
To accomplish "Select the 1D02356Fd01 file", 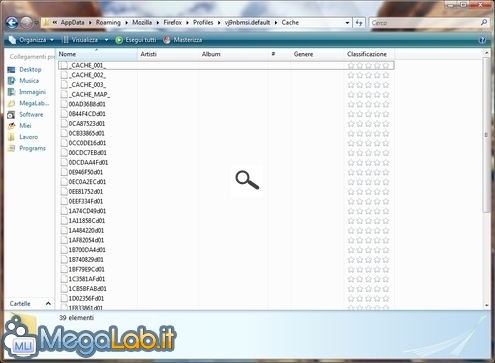I will point(86,298).
